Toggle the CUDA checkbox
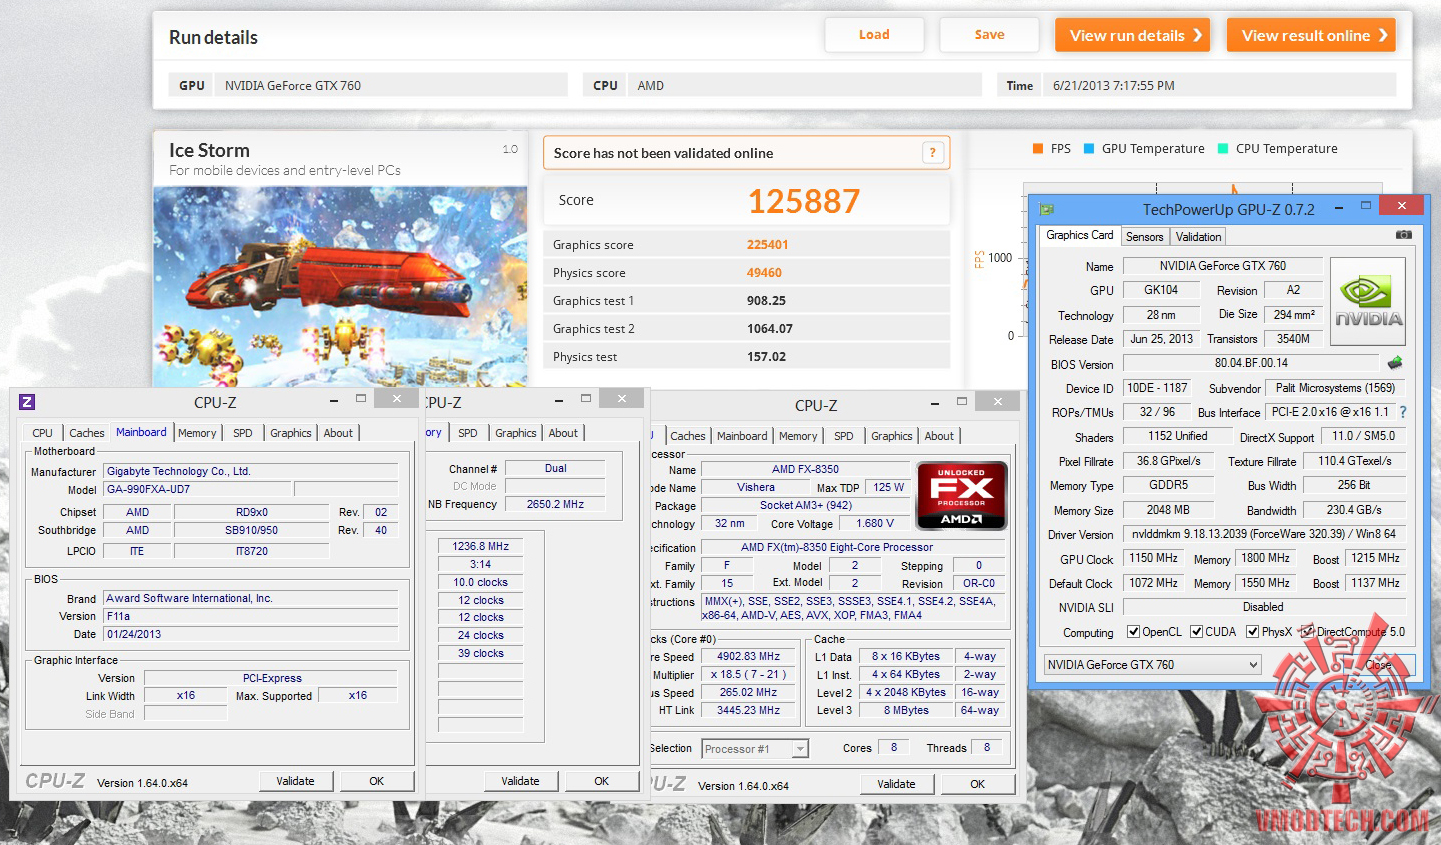 (1195, 632)
